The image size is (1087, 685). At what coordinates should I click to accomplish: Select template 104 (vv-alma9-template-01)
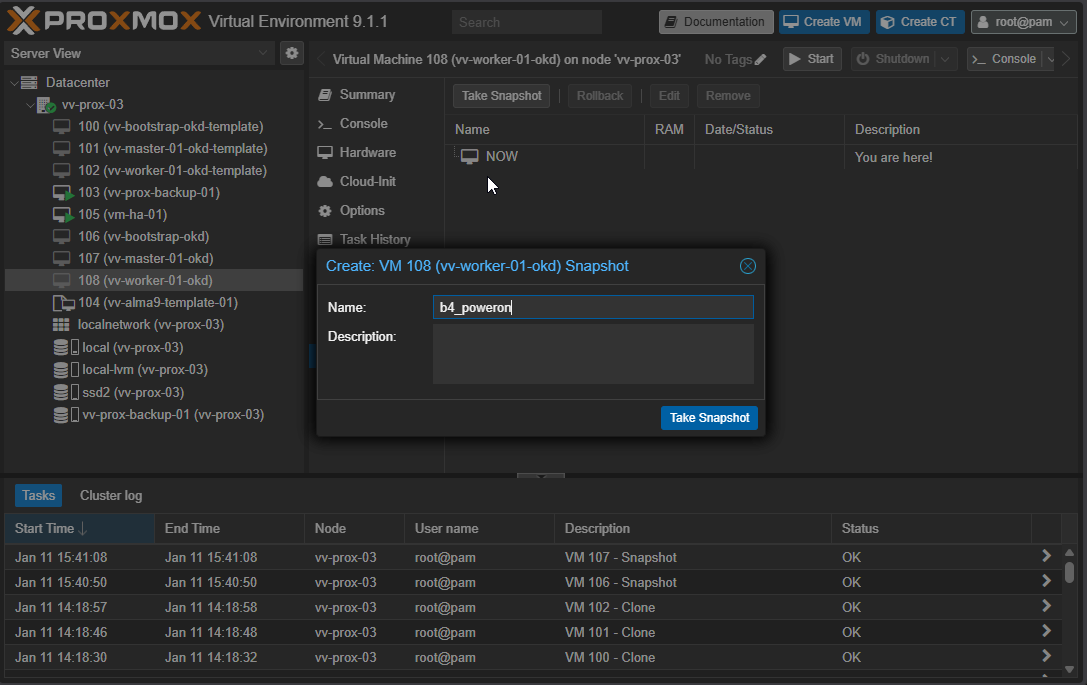[157, 302]
